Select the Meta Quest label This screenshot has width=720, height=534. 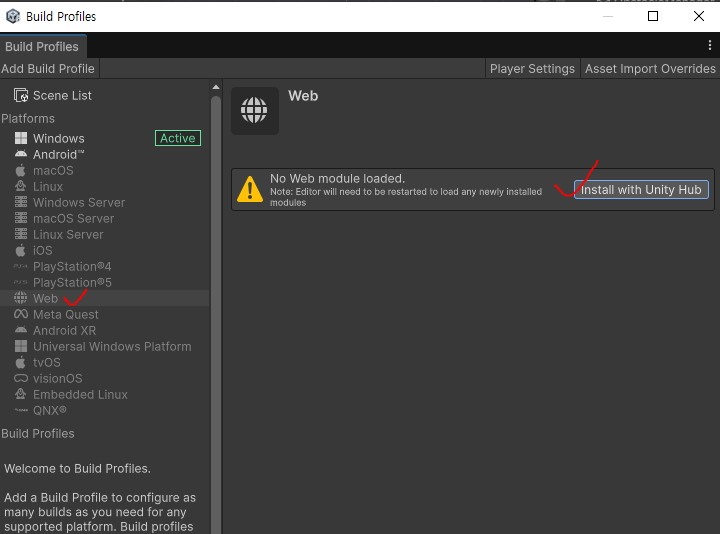coord(66,315)
